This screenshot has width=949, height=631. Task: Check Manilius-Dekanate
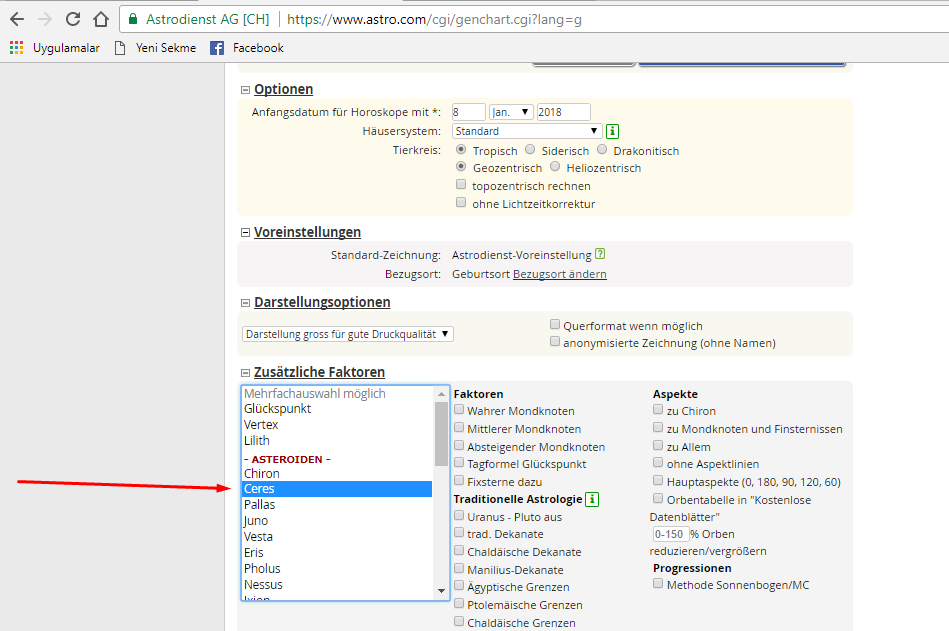point(459,569)
